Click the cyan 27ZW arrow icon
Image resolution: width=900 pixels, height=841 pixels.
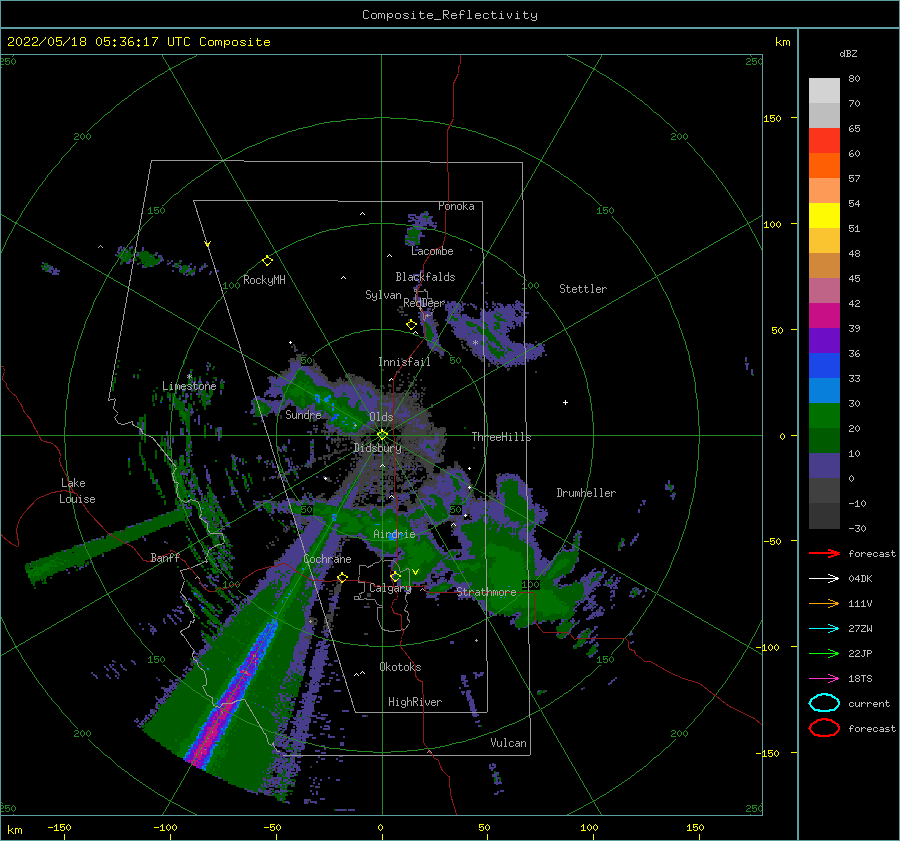pos(824,629)
